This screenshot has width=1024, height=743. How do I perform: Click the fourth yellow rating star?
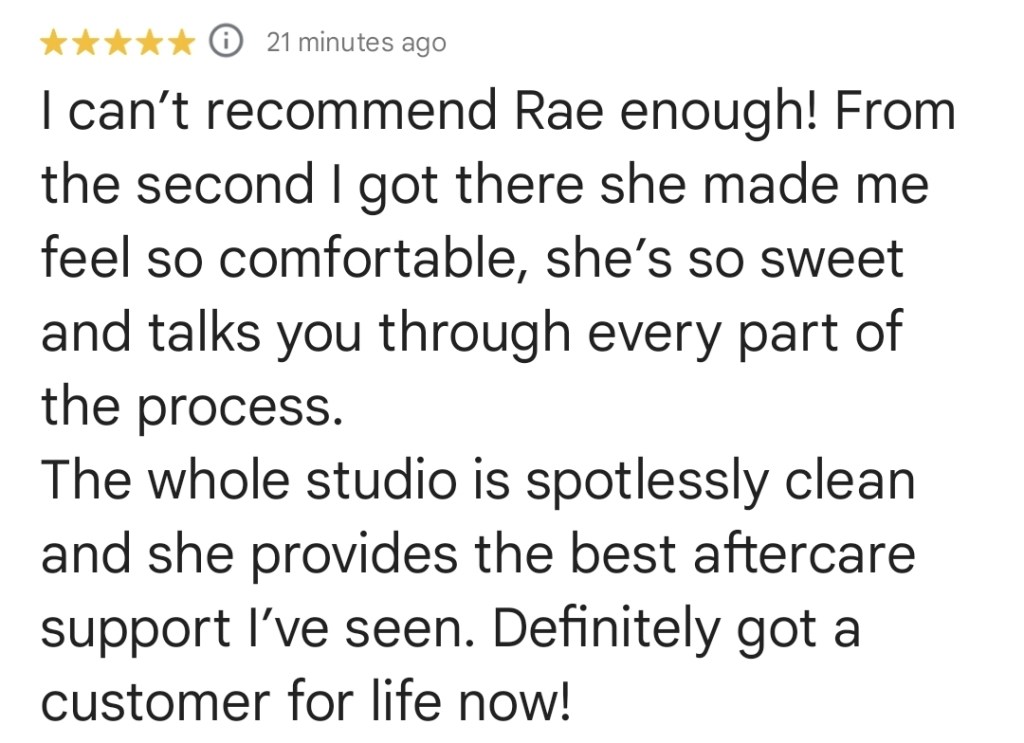150,42
